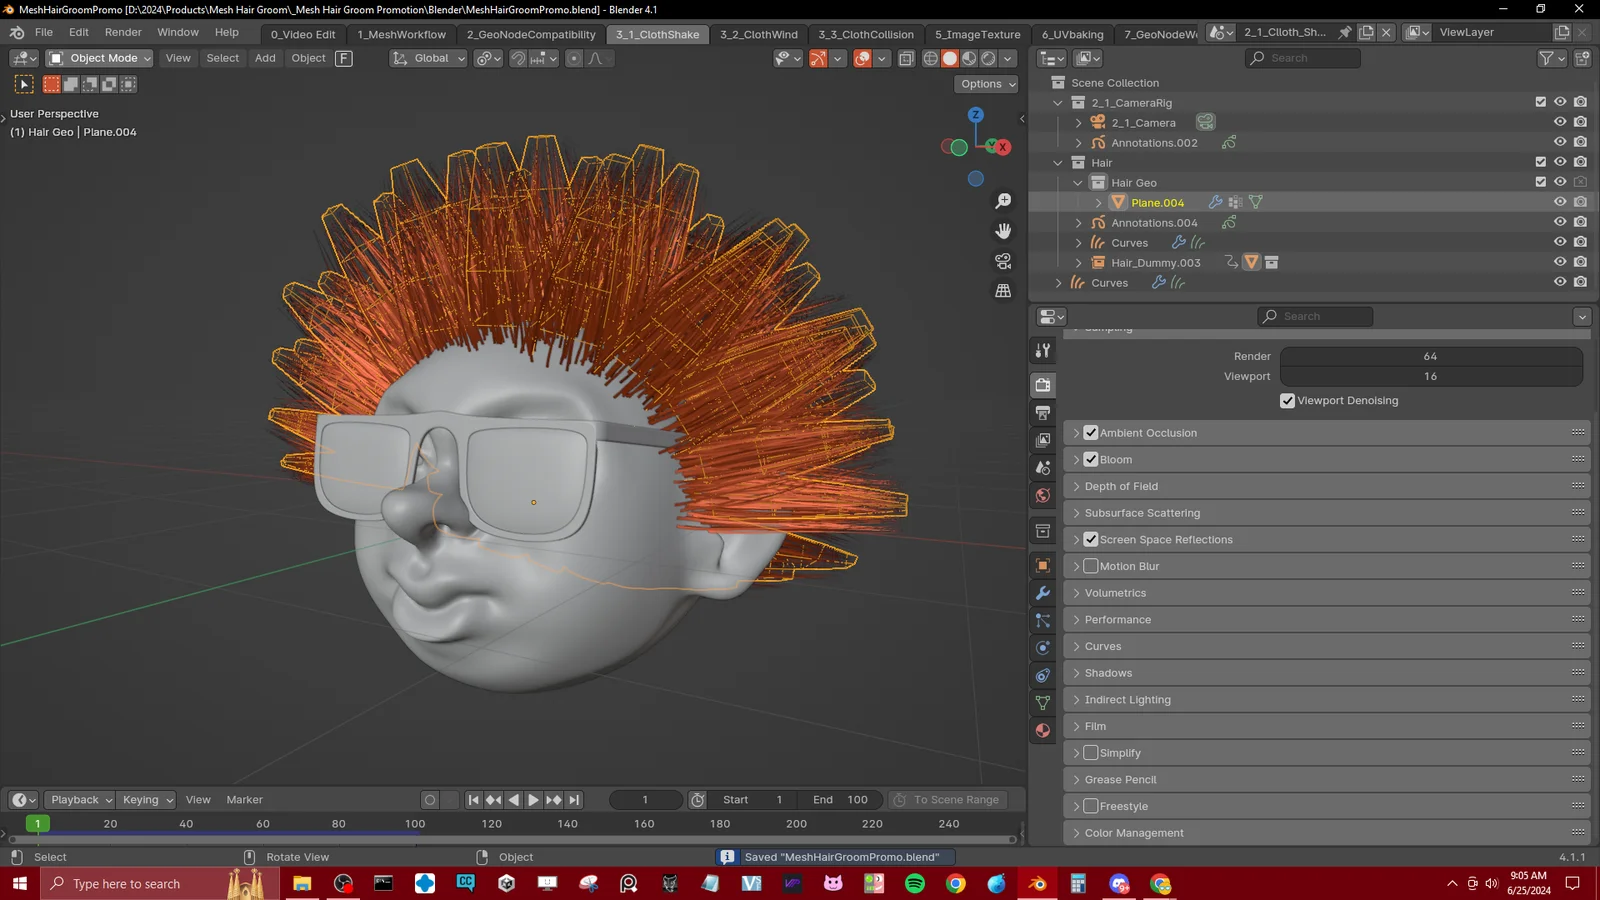1600x900 pixels.
Task: Click the Play button in the timeline
Action: point(533,799)
